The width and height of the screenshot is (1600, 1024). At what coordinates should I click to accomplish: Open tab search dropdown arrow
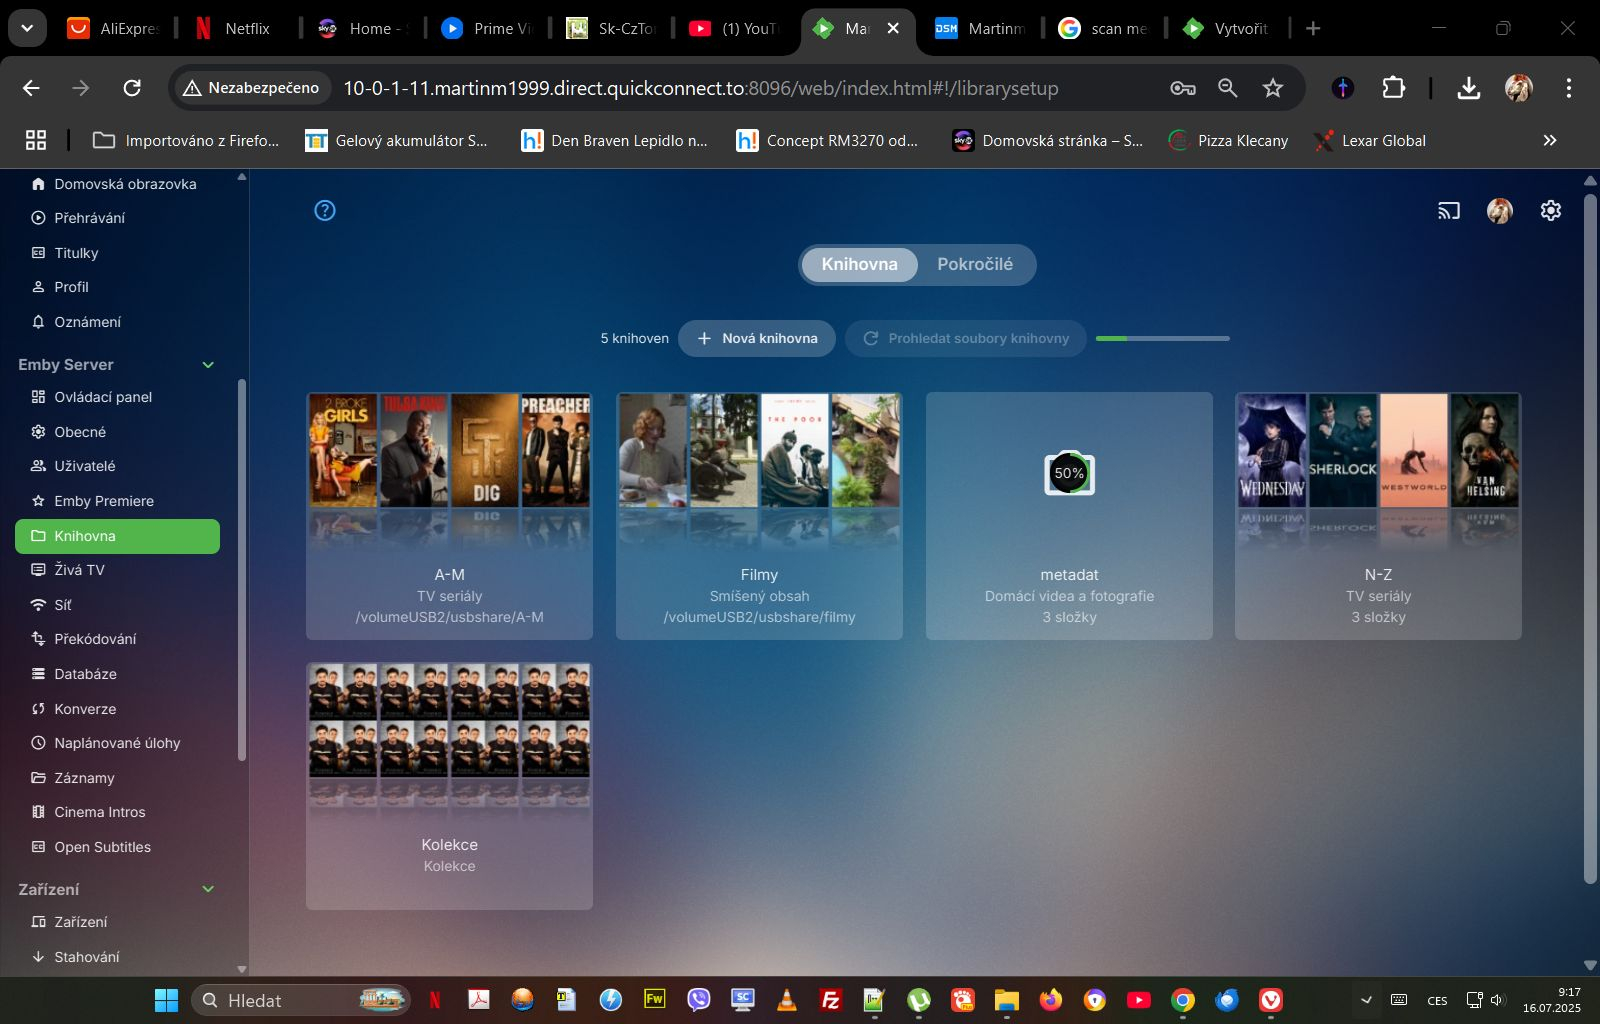(27, 28)
